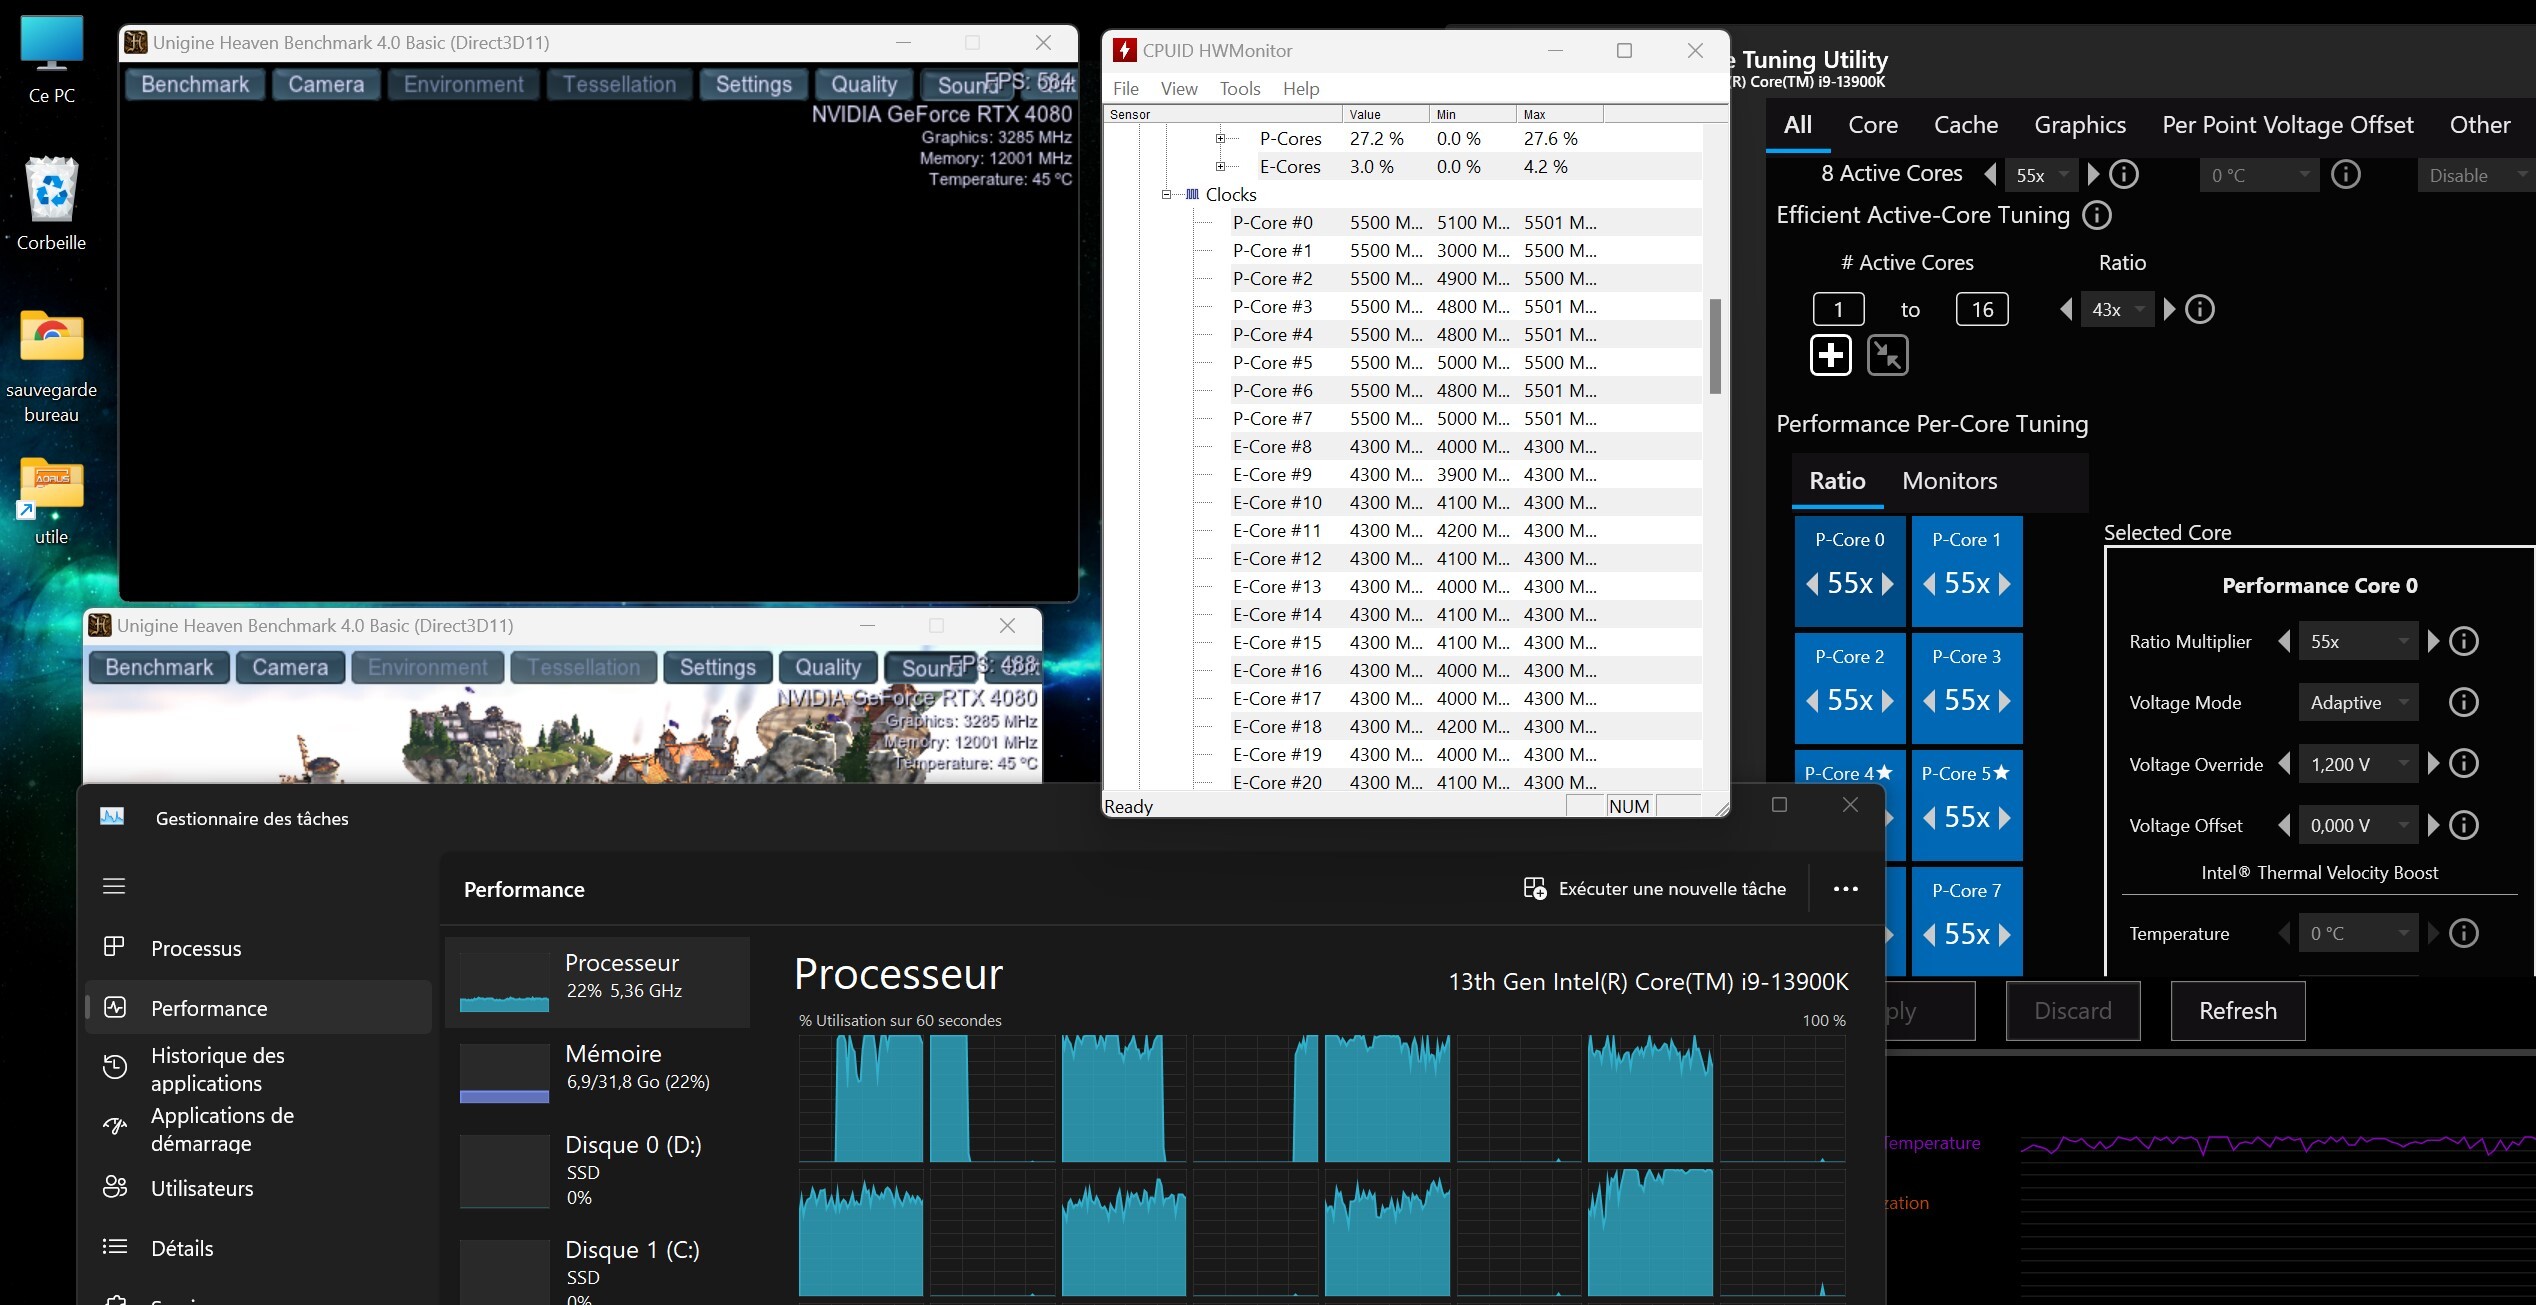Image resolution: width=2536 pixels, height=1305 pixels.
Task: Increase P-Core 1 ratio with right arrow
Action: pyautogui.click(x=2005, y=584)
